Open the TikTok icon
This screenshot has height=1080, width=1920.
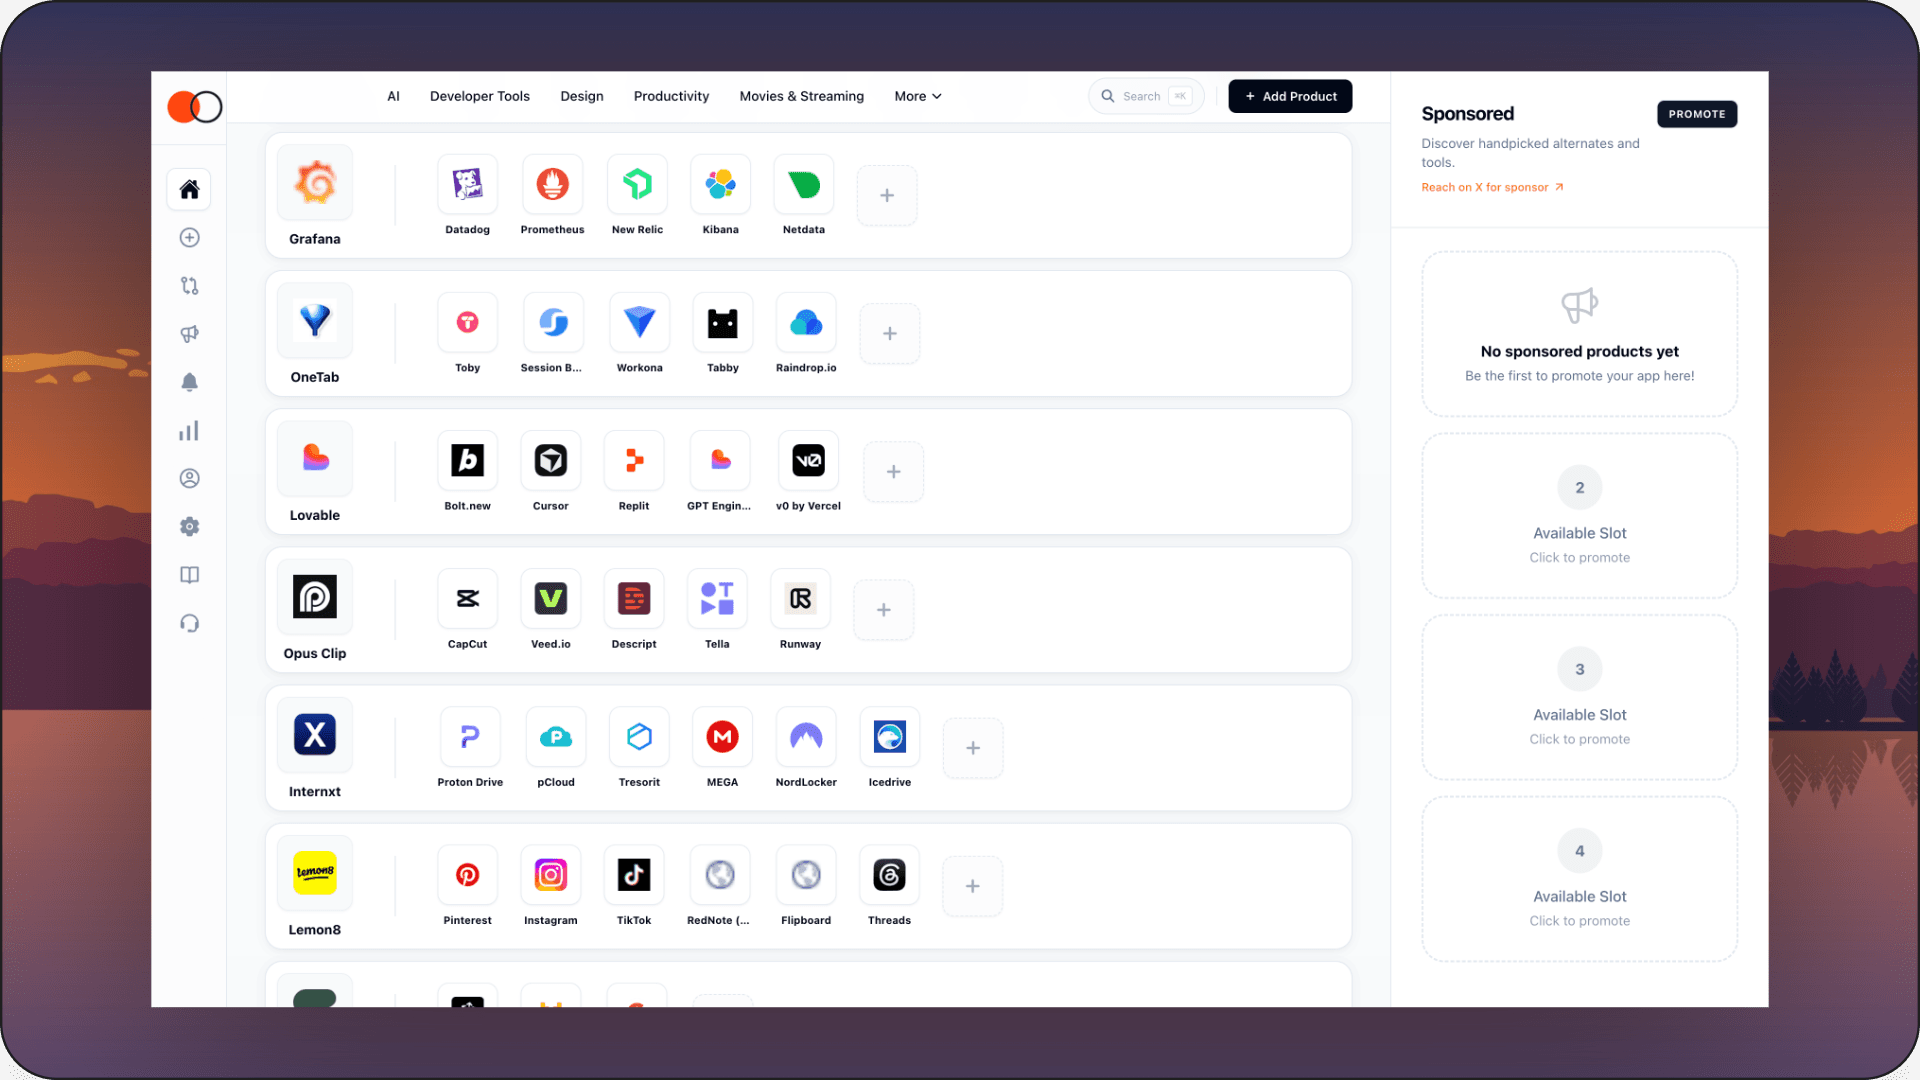pos(634,875)
